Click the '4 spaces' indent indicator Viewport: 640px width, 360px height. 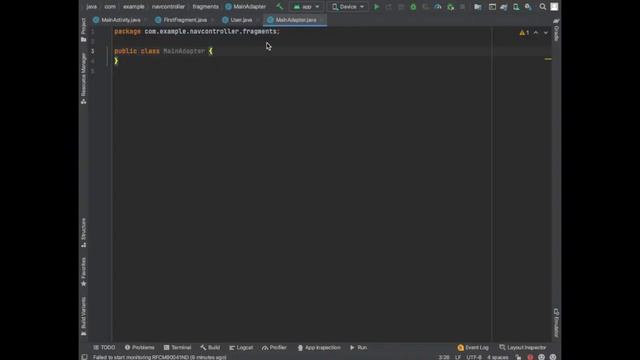click(x=498, y=357)
